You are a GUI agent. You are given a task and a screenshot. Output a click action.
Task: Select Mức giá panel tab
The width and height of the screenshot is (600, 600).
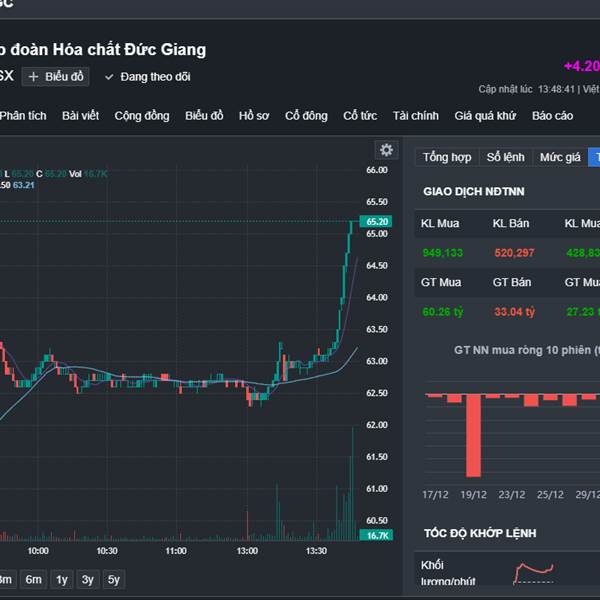click(x=560, y=157)
